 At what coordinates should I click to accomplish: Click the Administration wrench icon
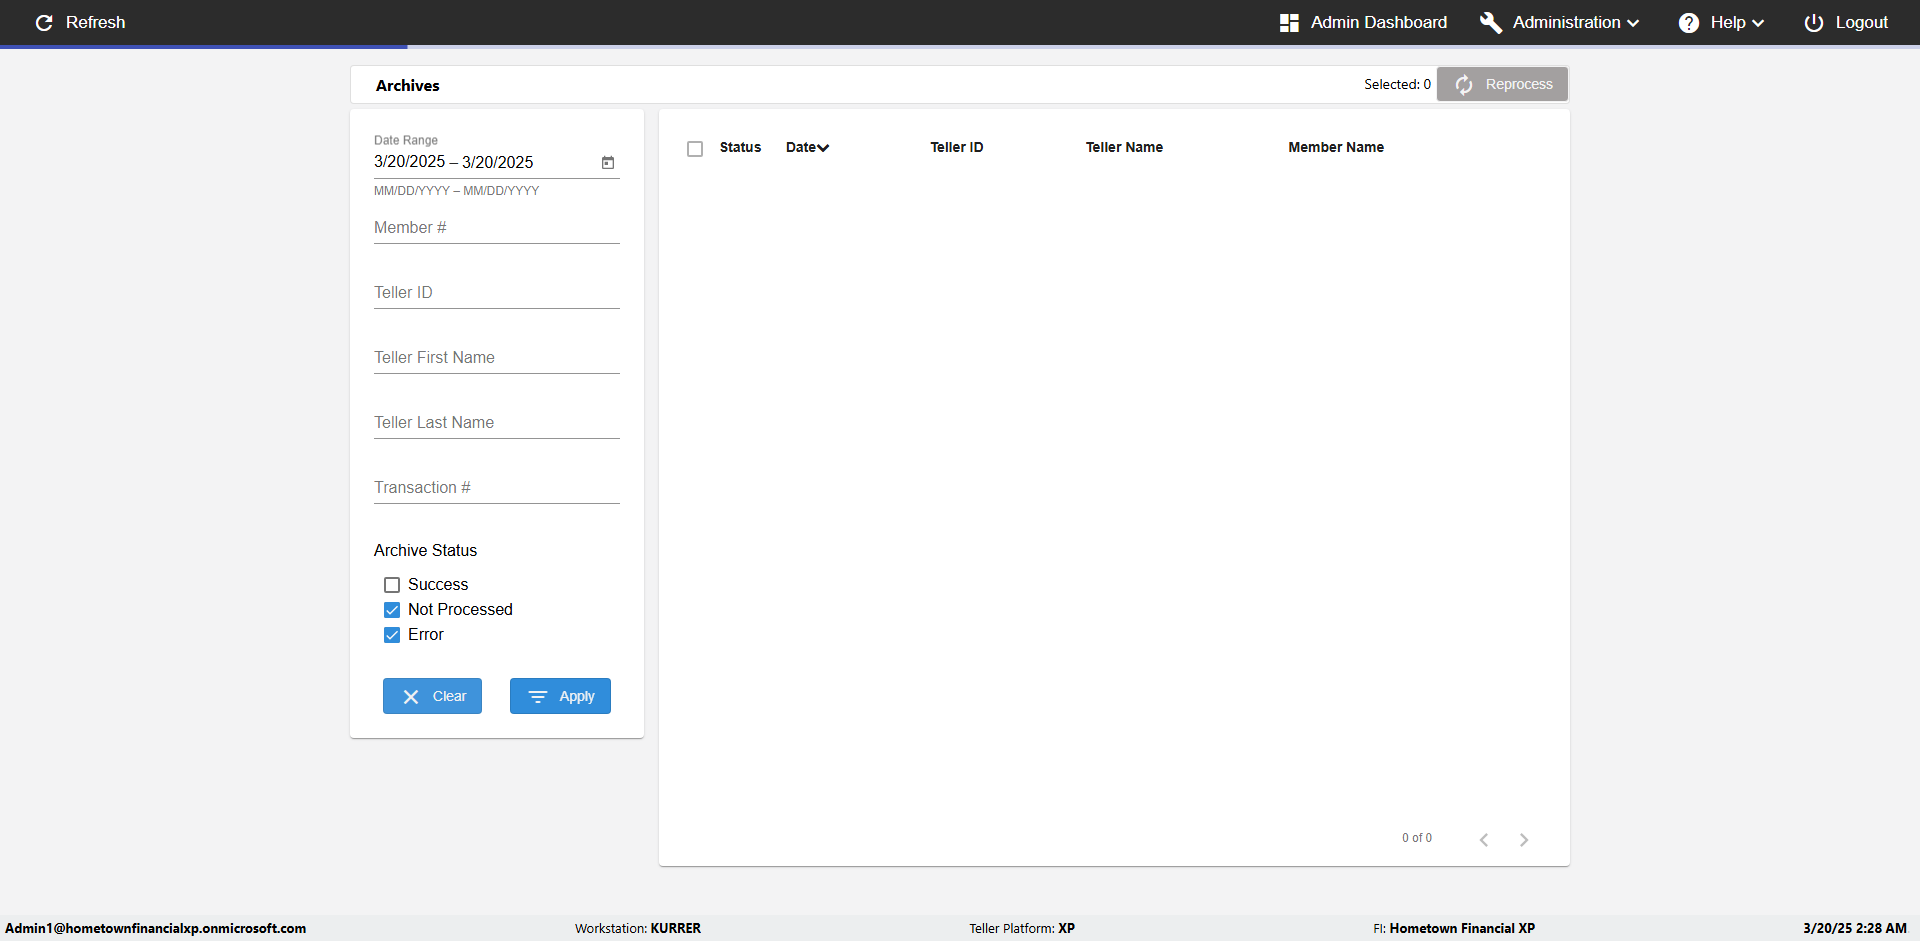click(x=1491, y=22)
